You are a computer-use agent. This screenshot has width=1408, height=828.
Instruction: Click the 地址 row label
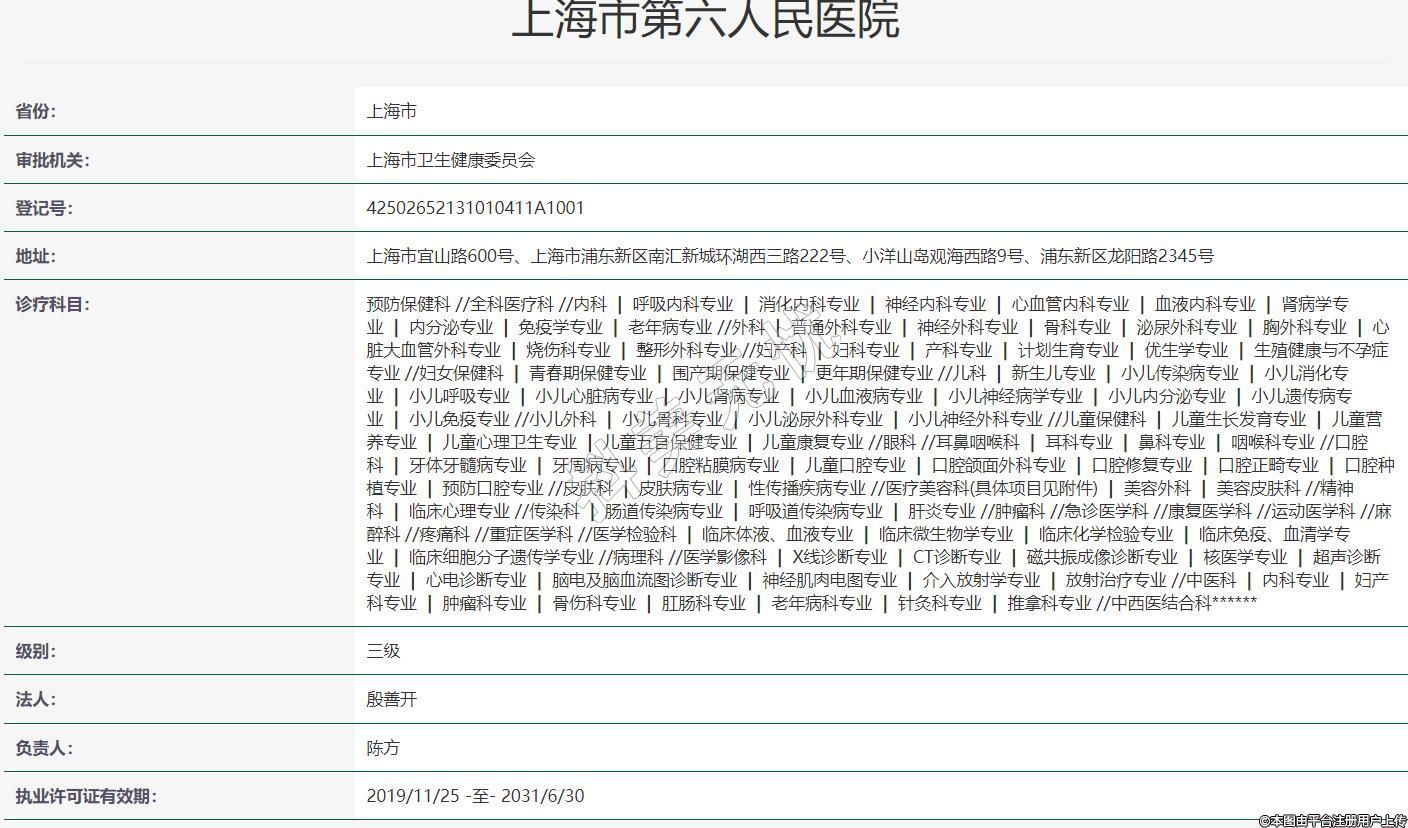coord(36,256)
